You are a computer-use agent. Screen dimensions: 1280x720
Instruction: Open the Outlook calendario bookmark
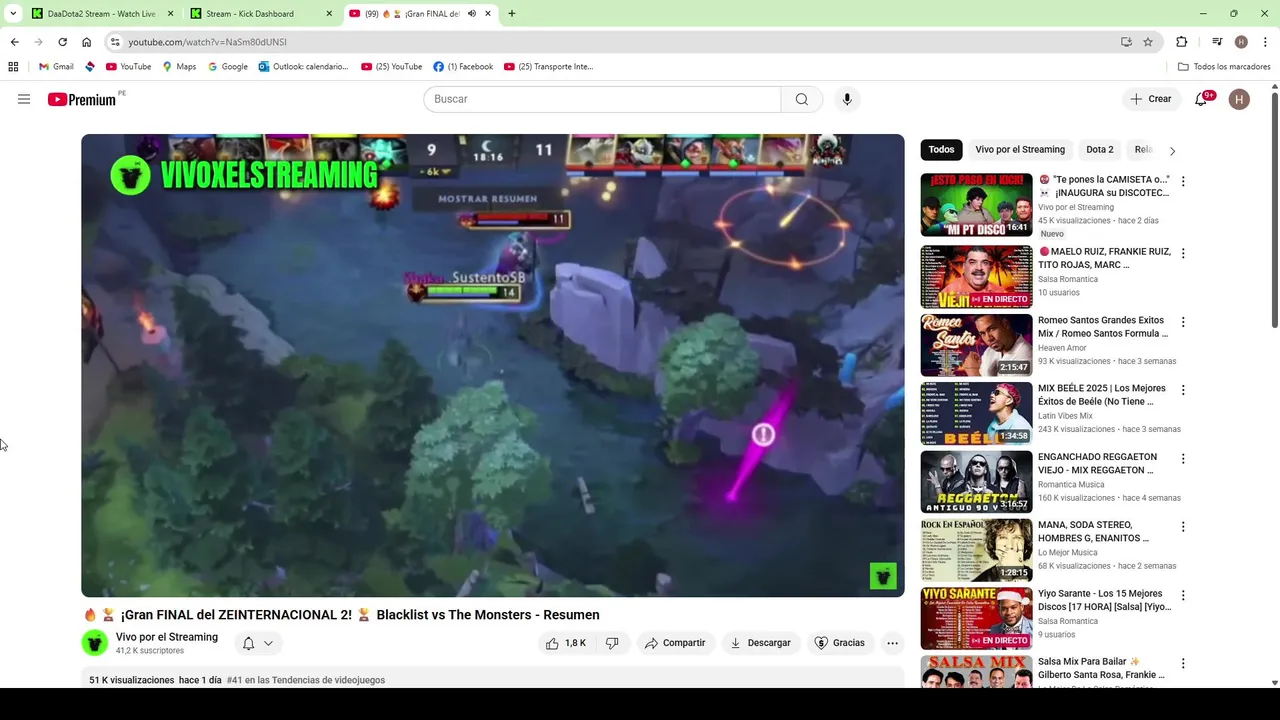303,67
